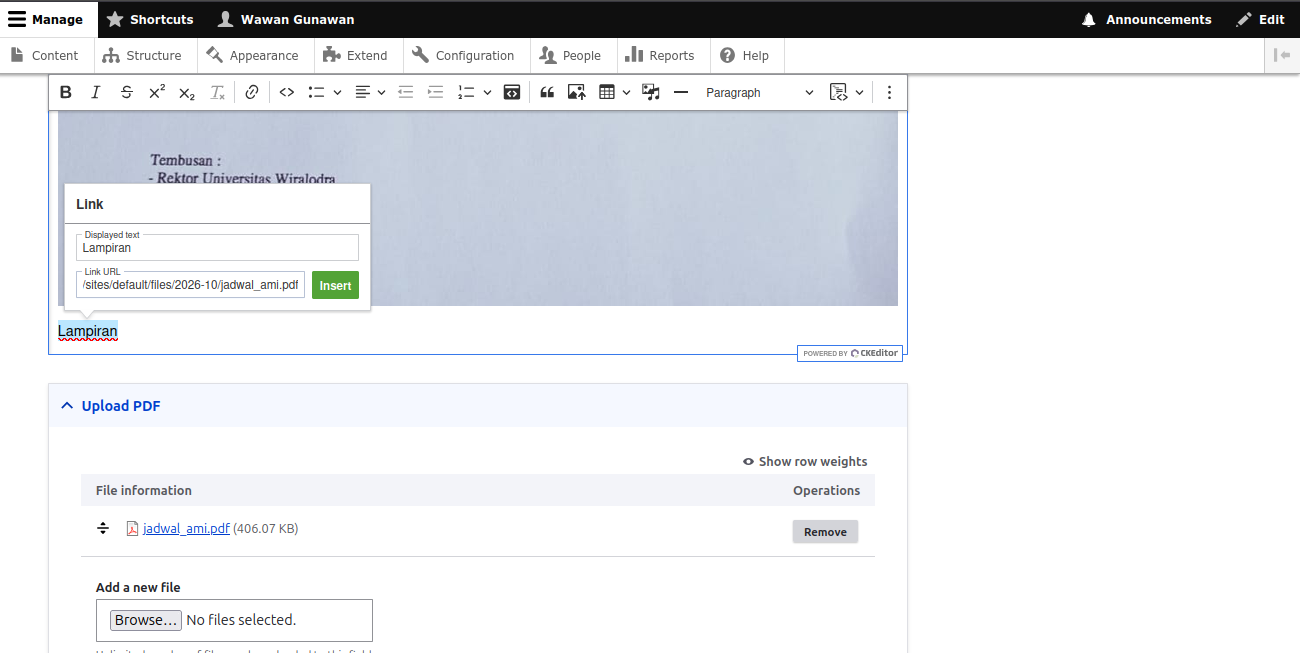
Task: Toggle the toolbar orientation arrow
Action: tap(1282, 56)
